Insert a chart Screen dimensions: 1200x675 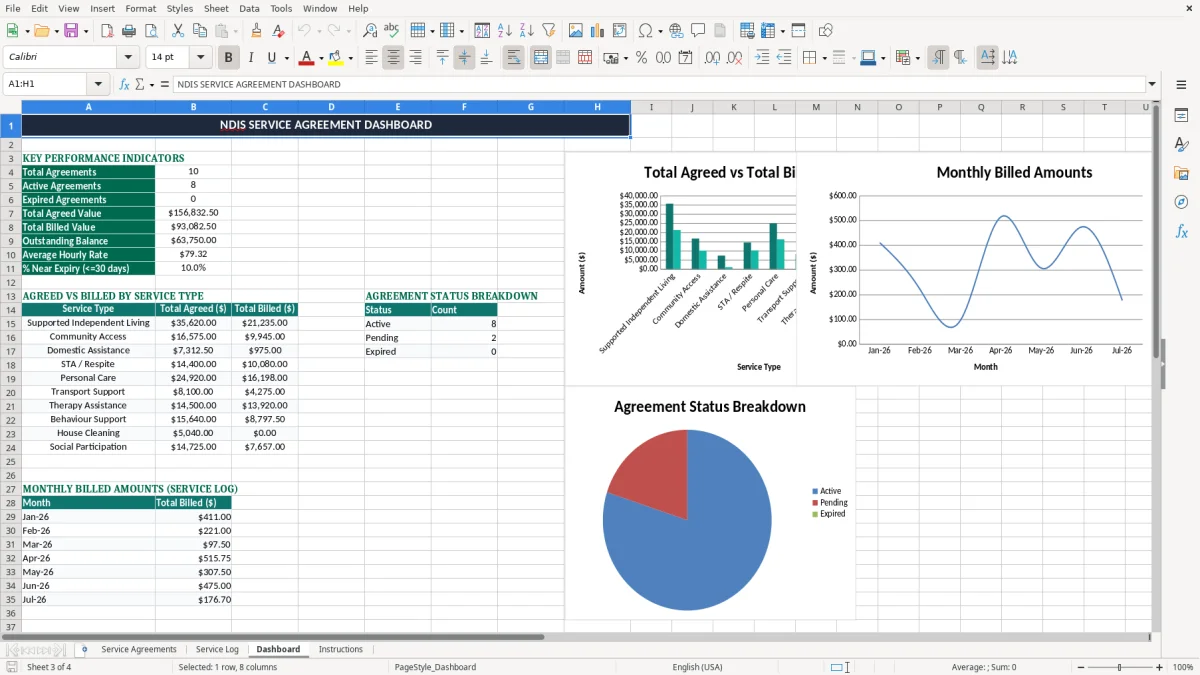(598, 31)
